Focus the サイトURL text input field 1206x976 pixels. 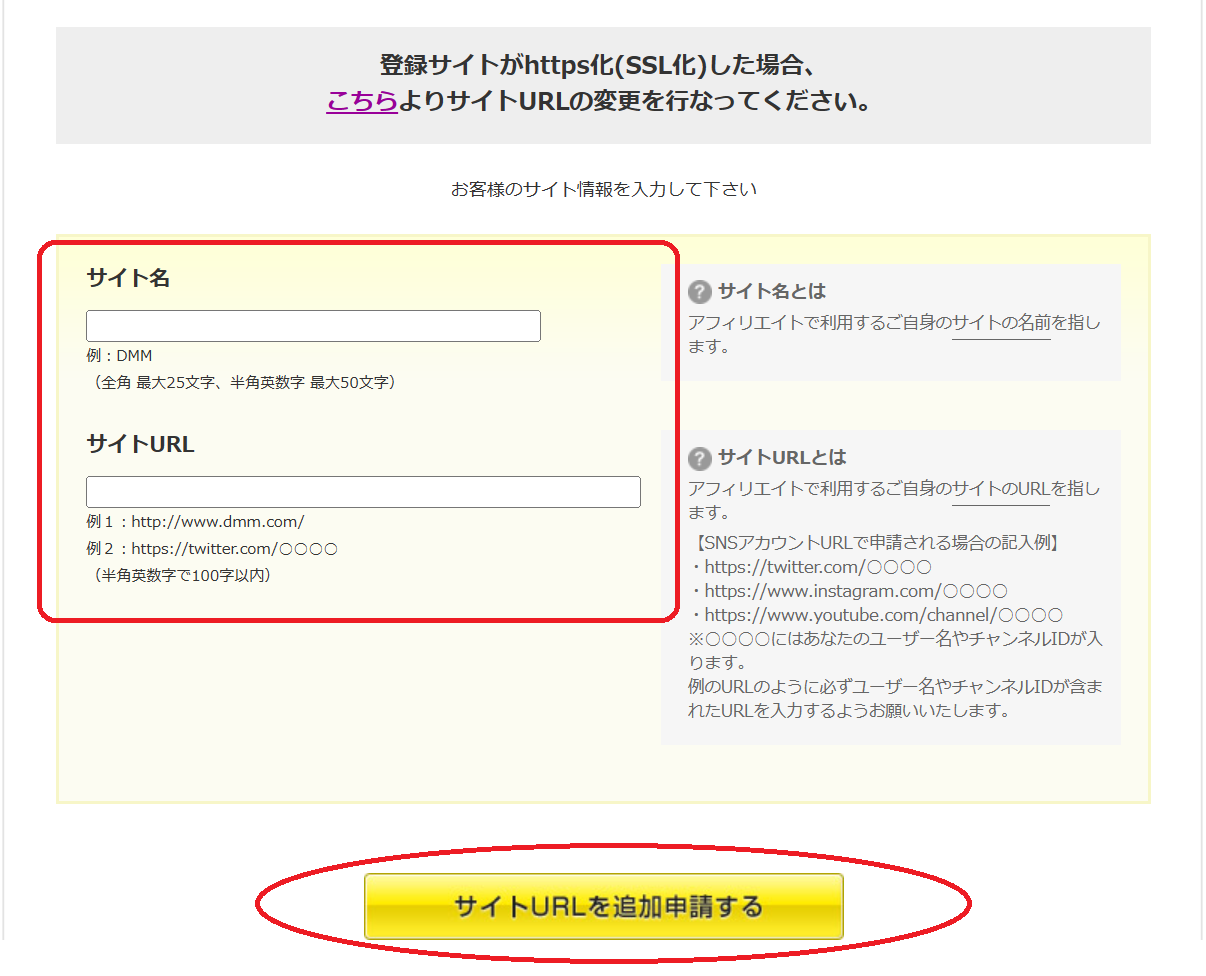tap(363, 492)
